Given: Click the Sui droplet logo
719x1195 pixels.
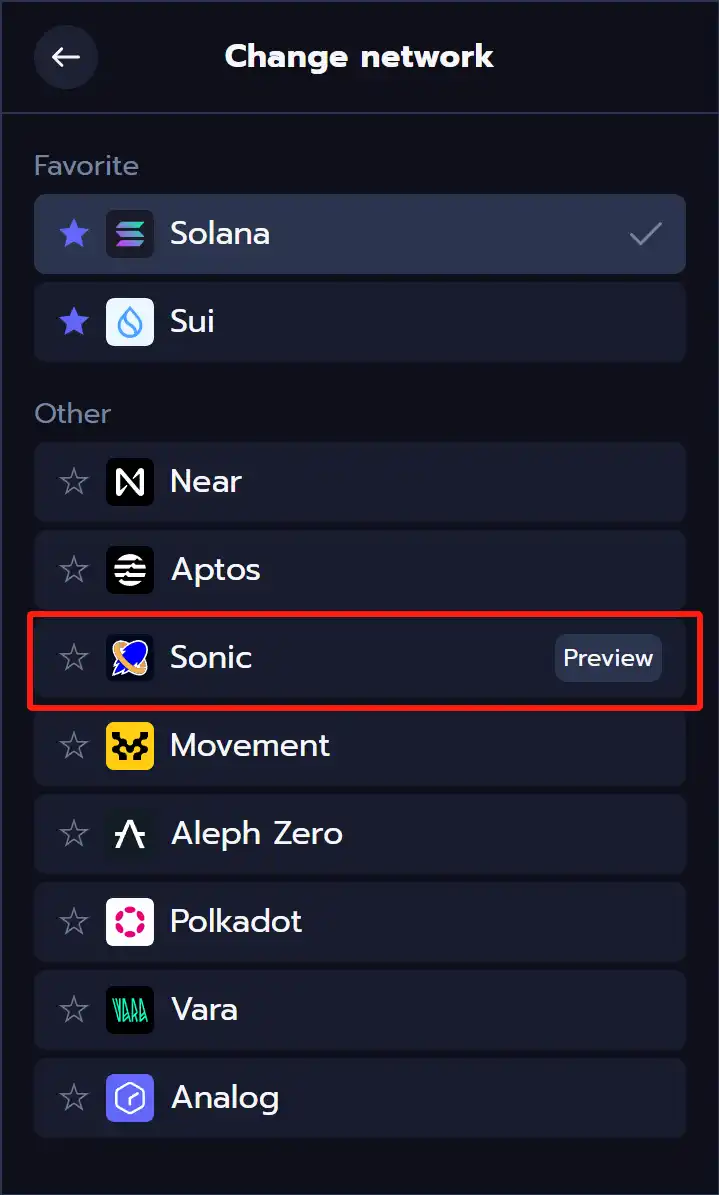Looking at the screenshot, I should pyautogui.click(x=130, y=322).
